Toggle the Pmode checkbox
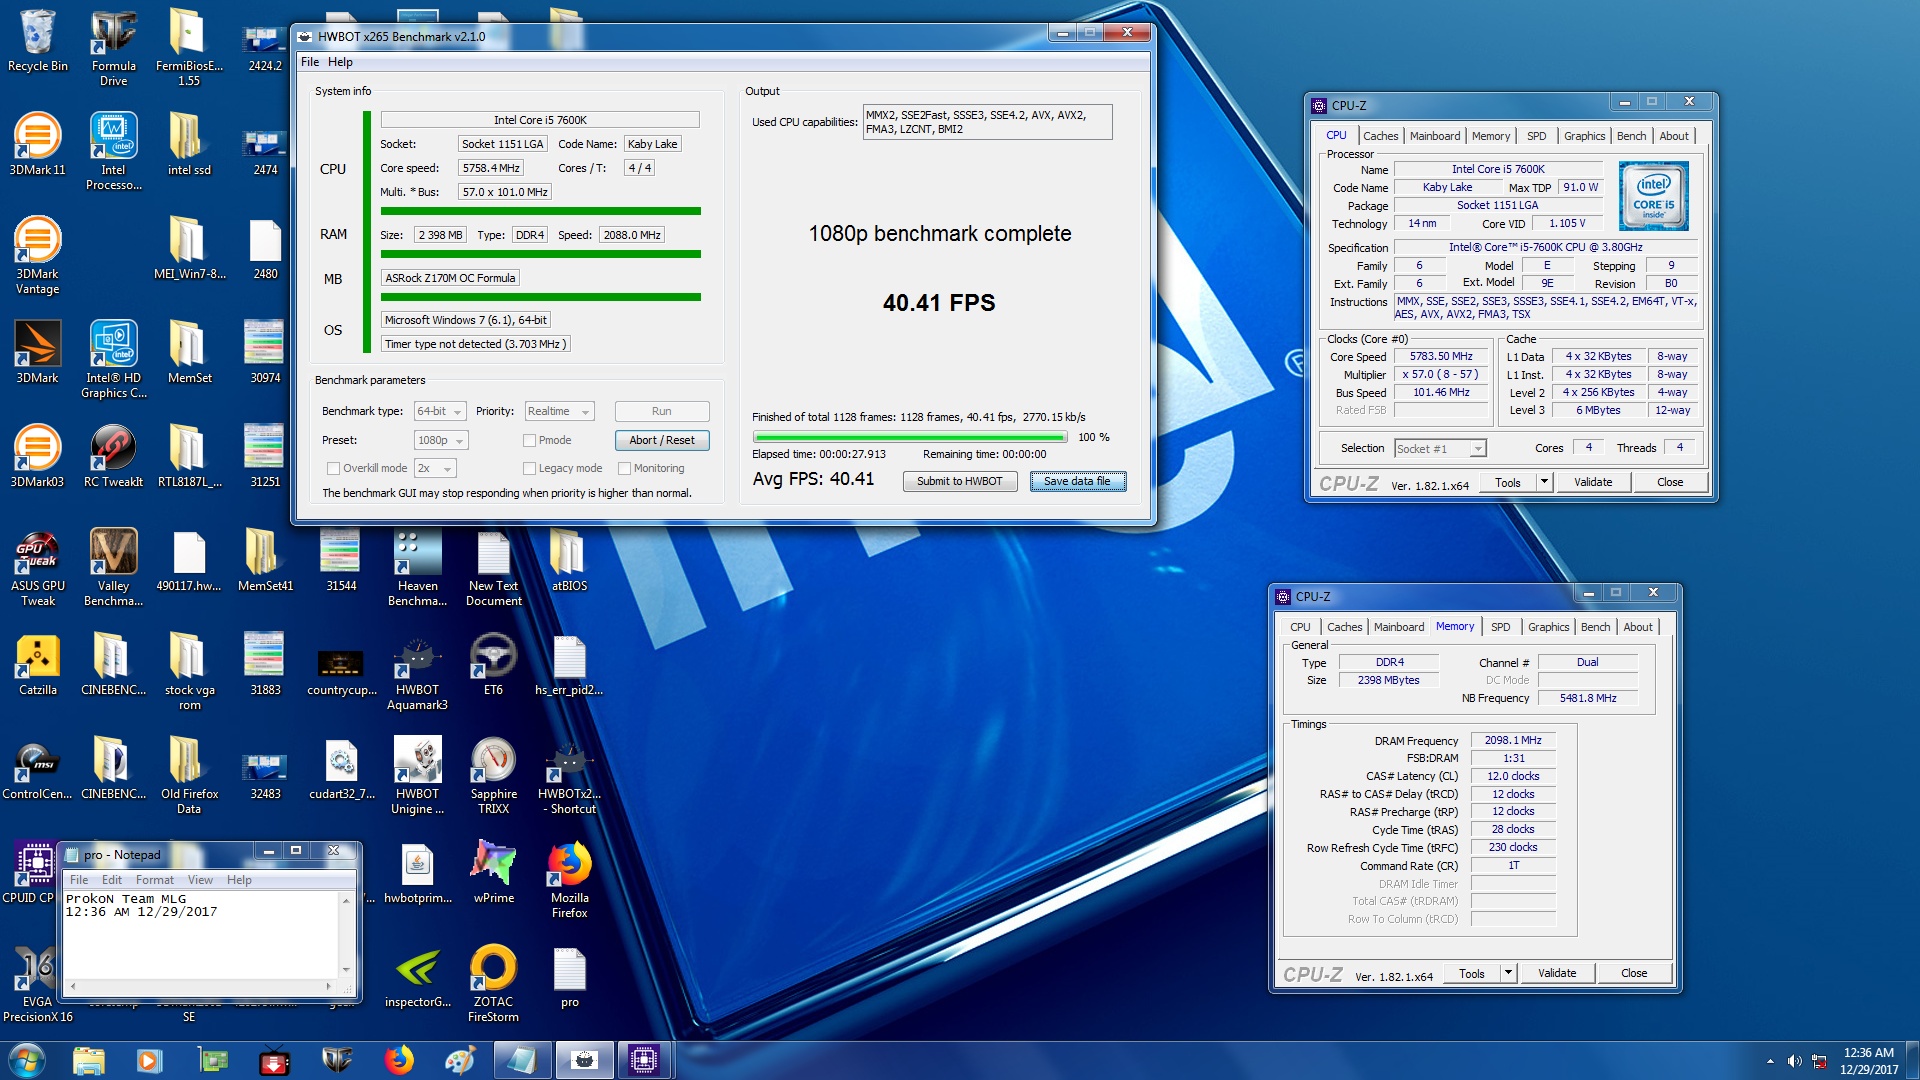Viewport: 1920px width, 1080px height. pyautogui.click(x=529, y=440)
